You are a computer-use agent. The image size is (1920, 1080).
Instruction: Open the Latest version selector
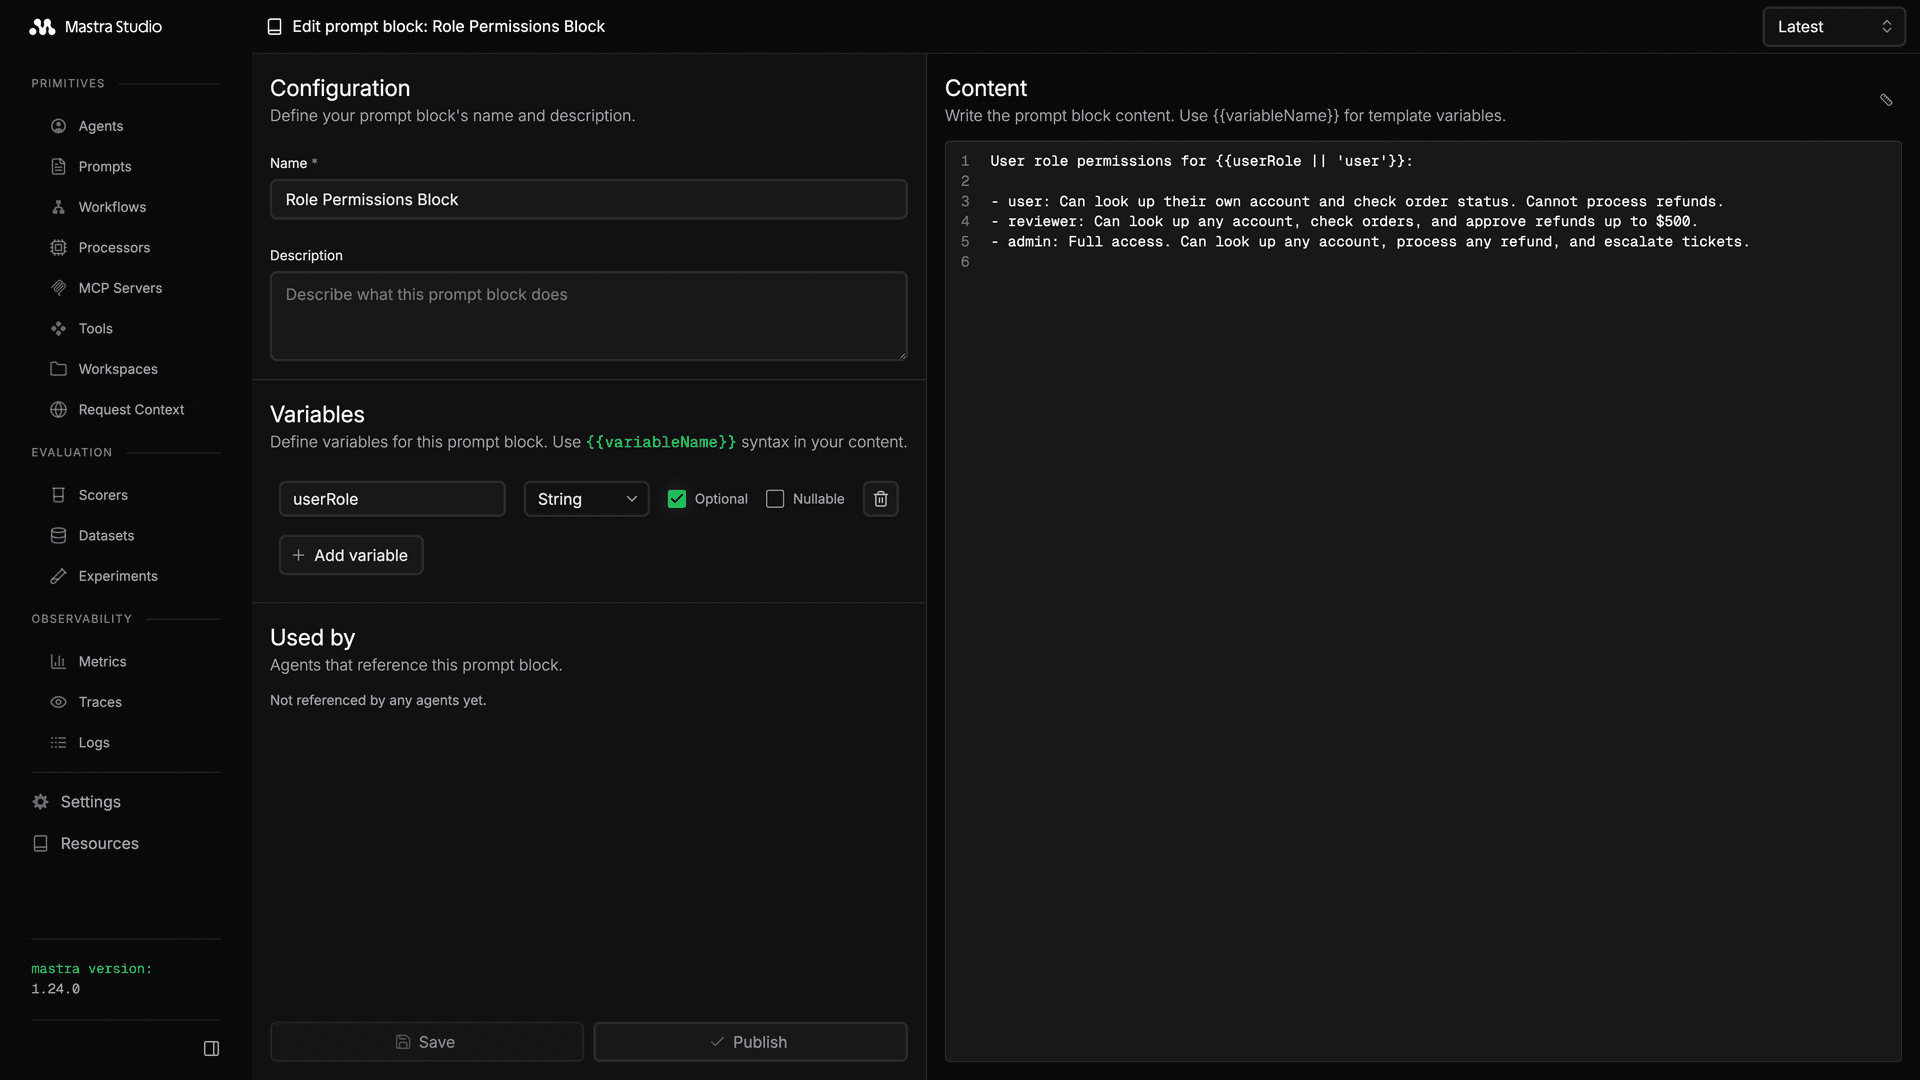[x=1833, y=26]
